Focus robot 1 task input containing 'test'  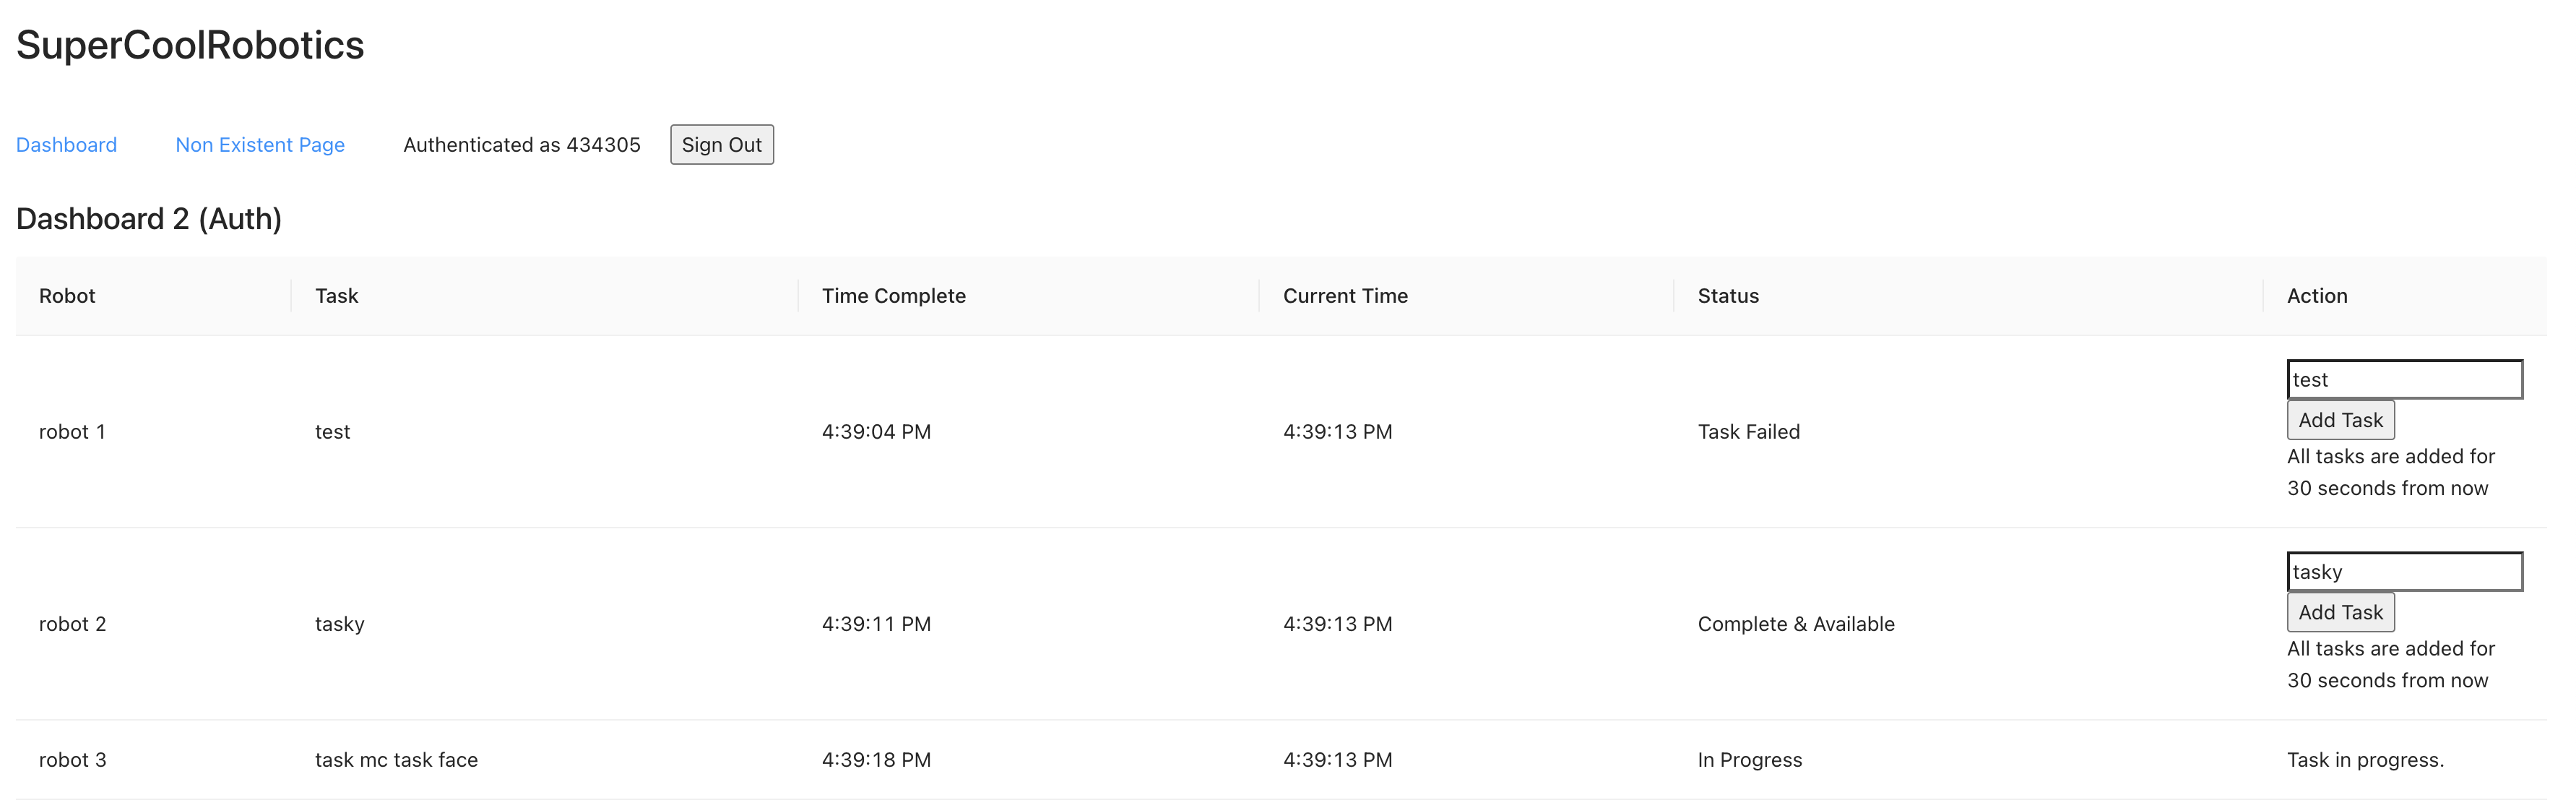[2405, 379]
